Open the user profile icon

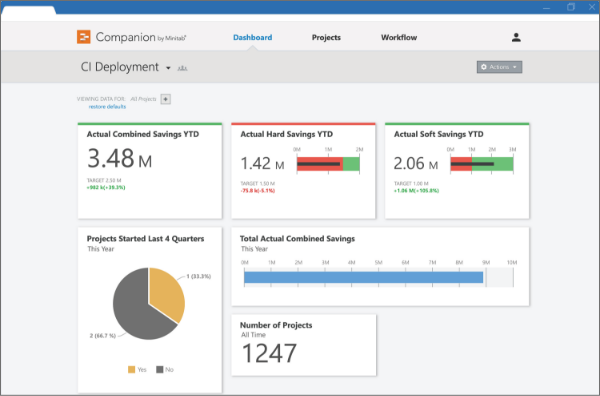[x=516, y=37]
